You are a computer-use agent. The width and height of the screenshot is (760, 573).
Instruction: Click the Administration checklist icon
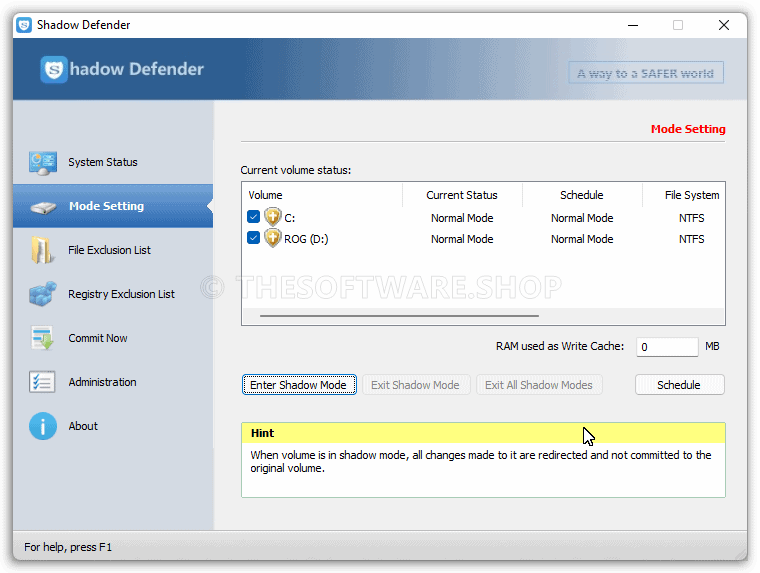pyautogui.click(x=42, y=382)
